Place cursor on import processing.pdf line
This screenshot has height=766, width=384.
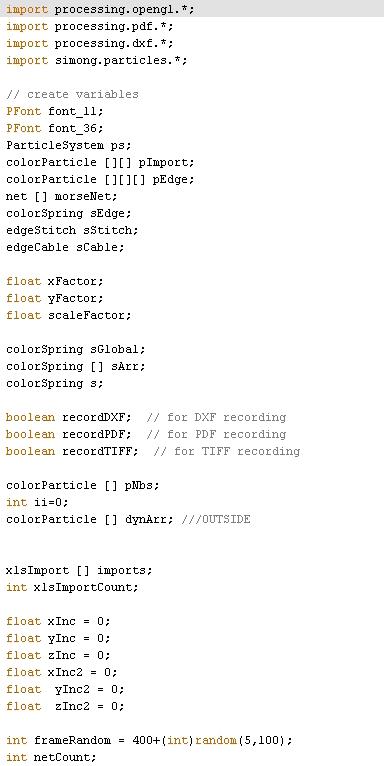(x=89, y=26)
